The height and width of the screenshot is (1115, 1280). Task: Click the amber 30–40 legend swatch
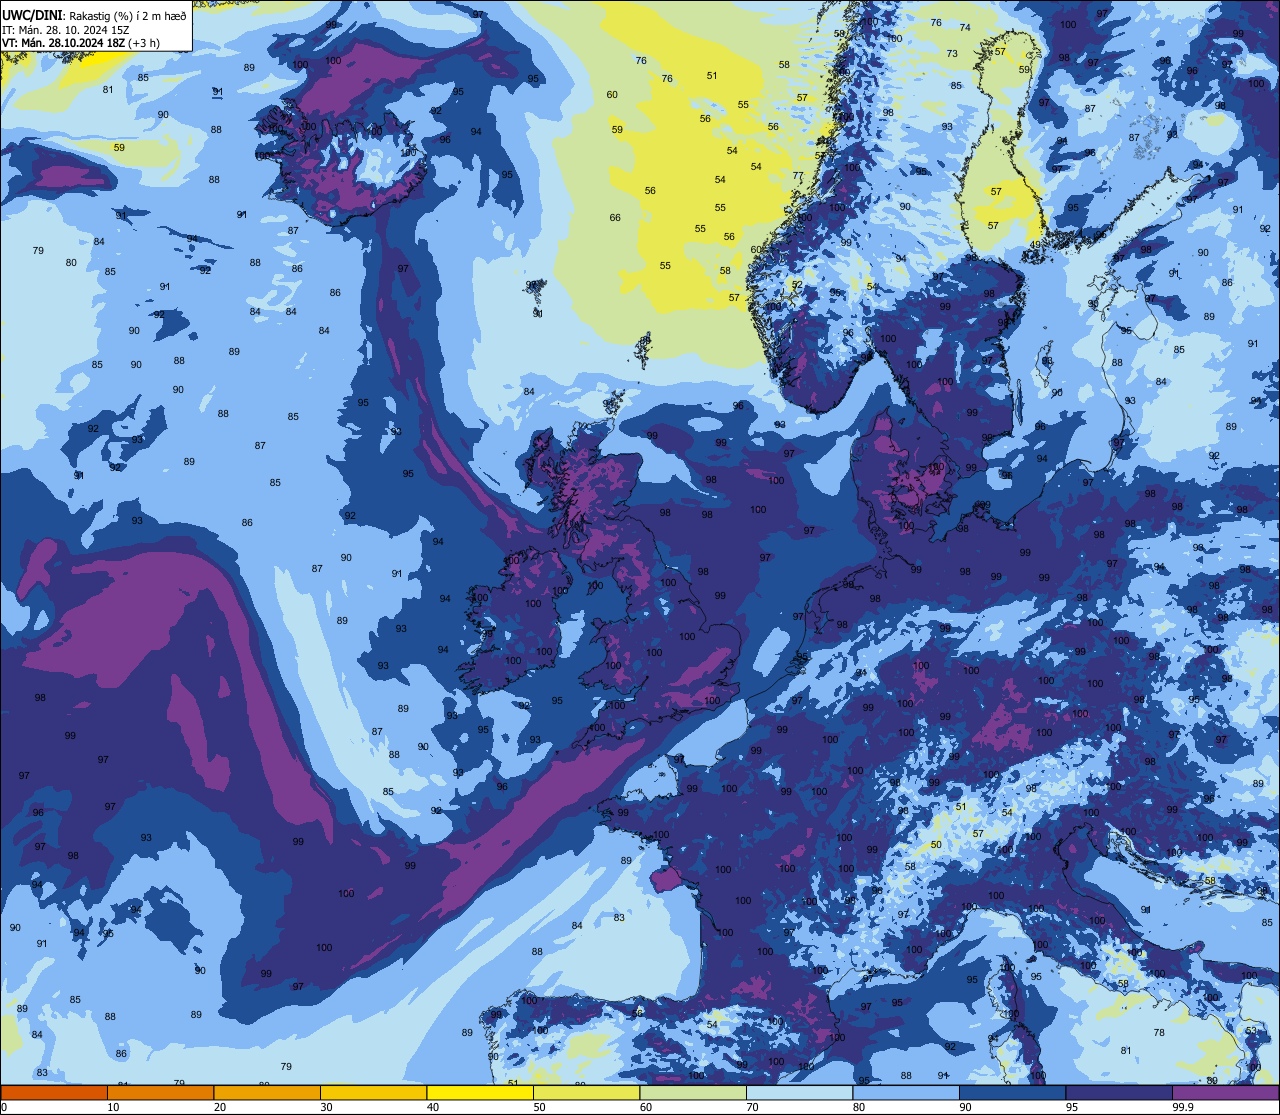pos(373,1093)
